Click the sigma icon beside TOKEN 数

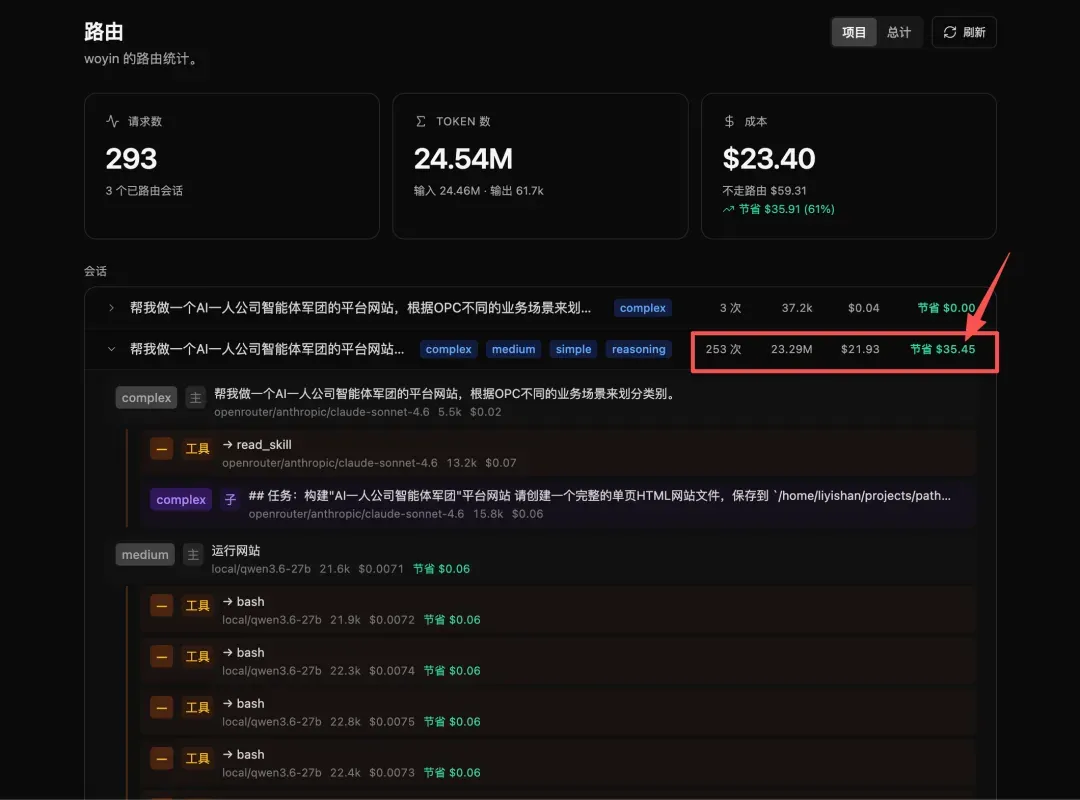click(x=420, y=121)
